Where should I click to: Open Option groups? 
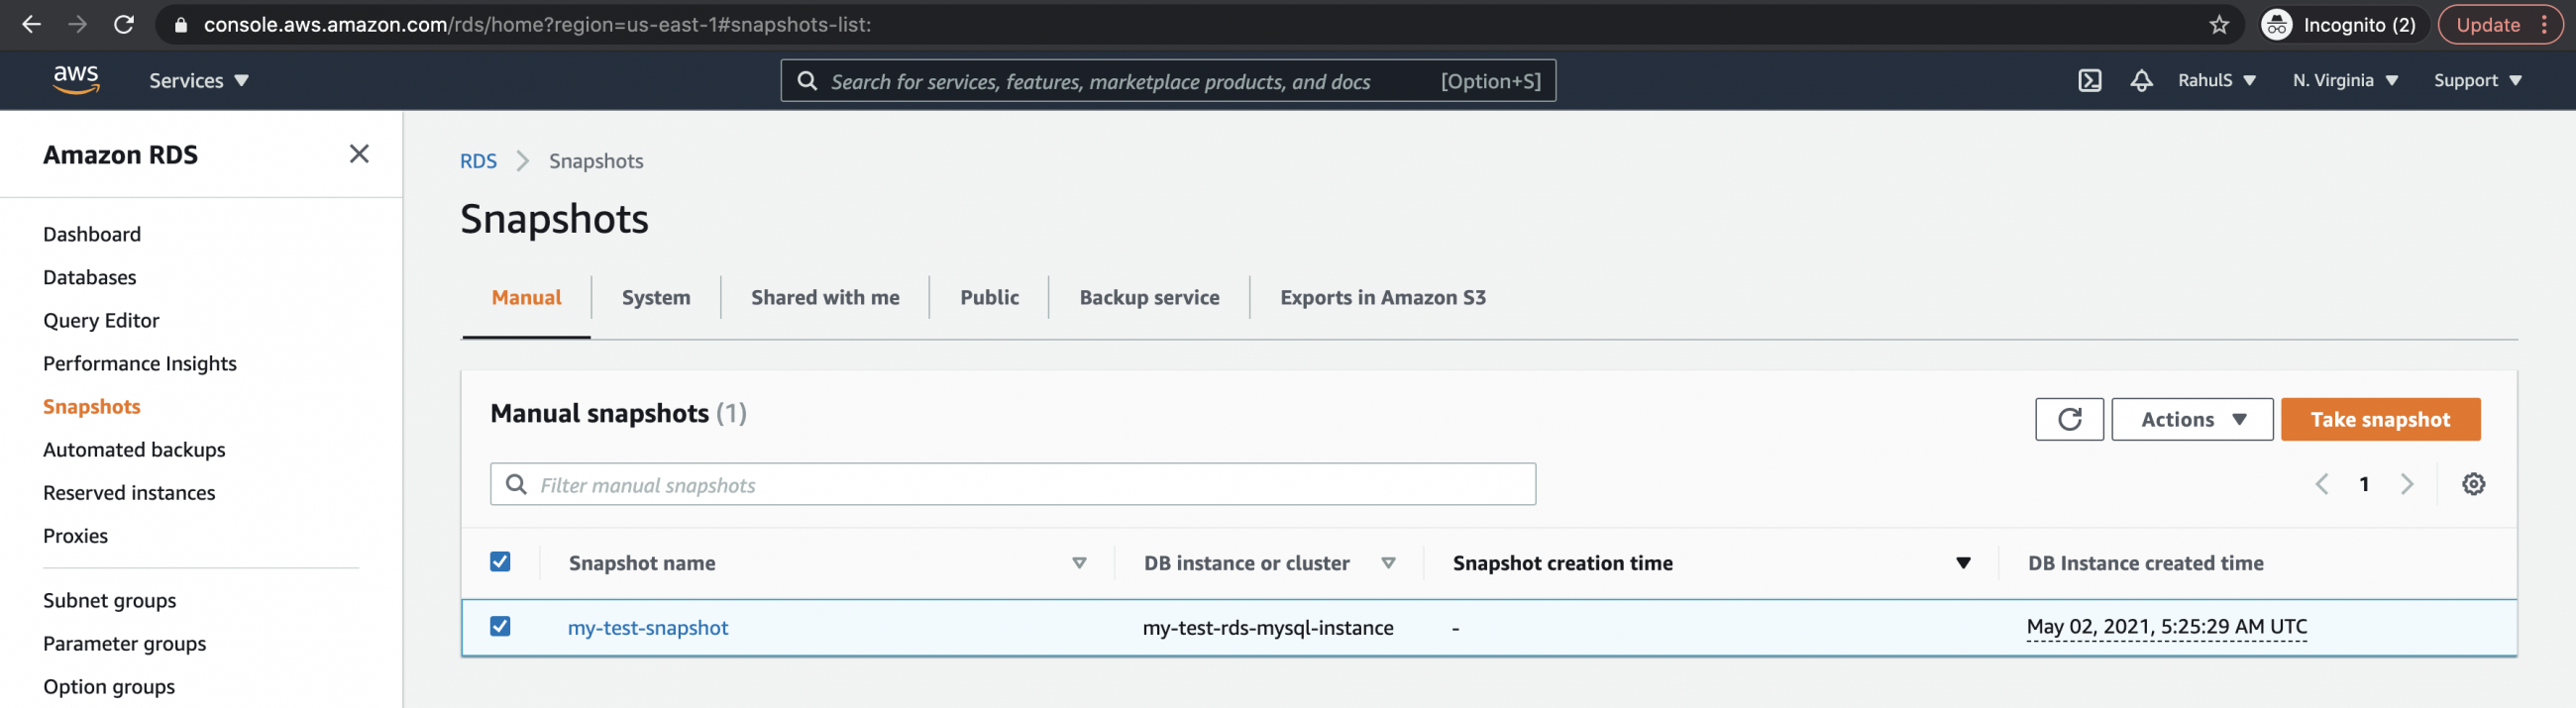click(109, 686)
